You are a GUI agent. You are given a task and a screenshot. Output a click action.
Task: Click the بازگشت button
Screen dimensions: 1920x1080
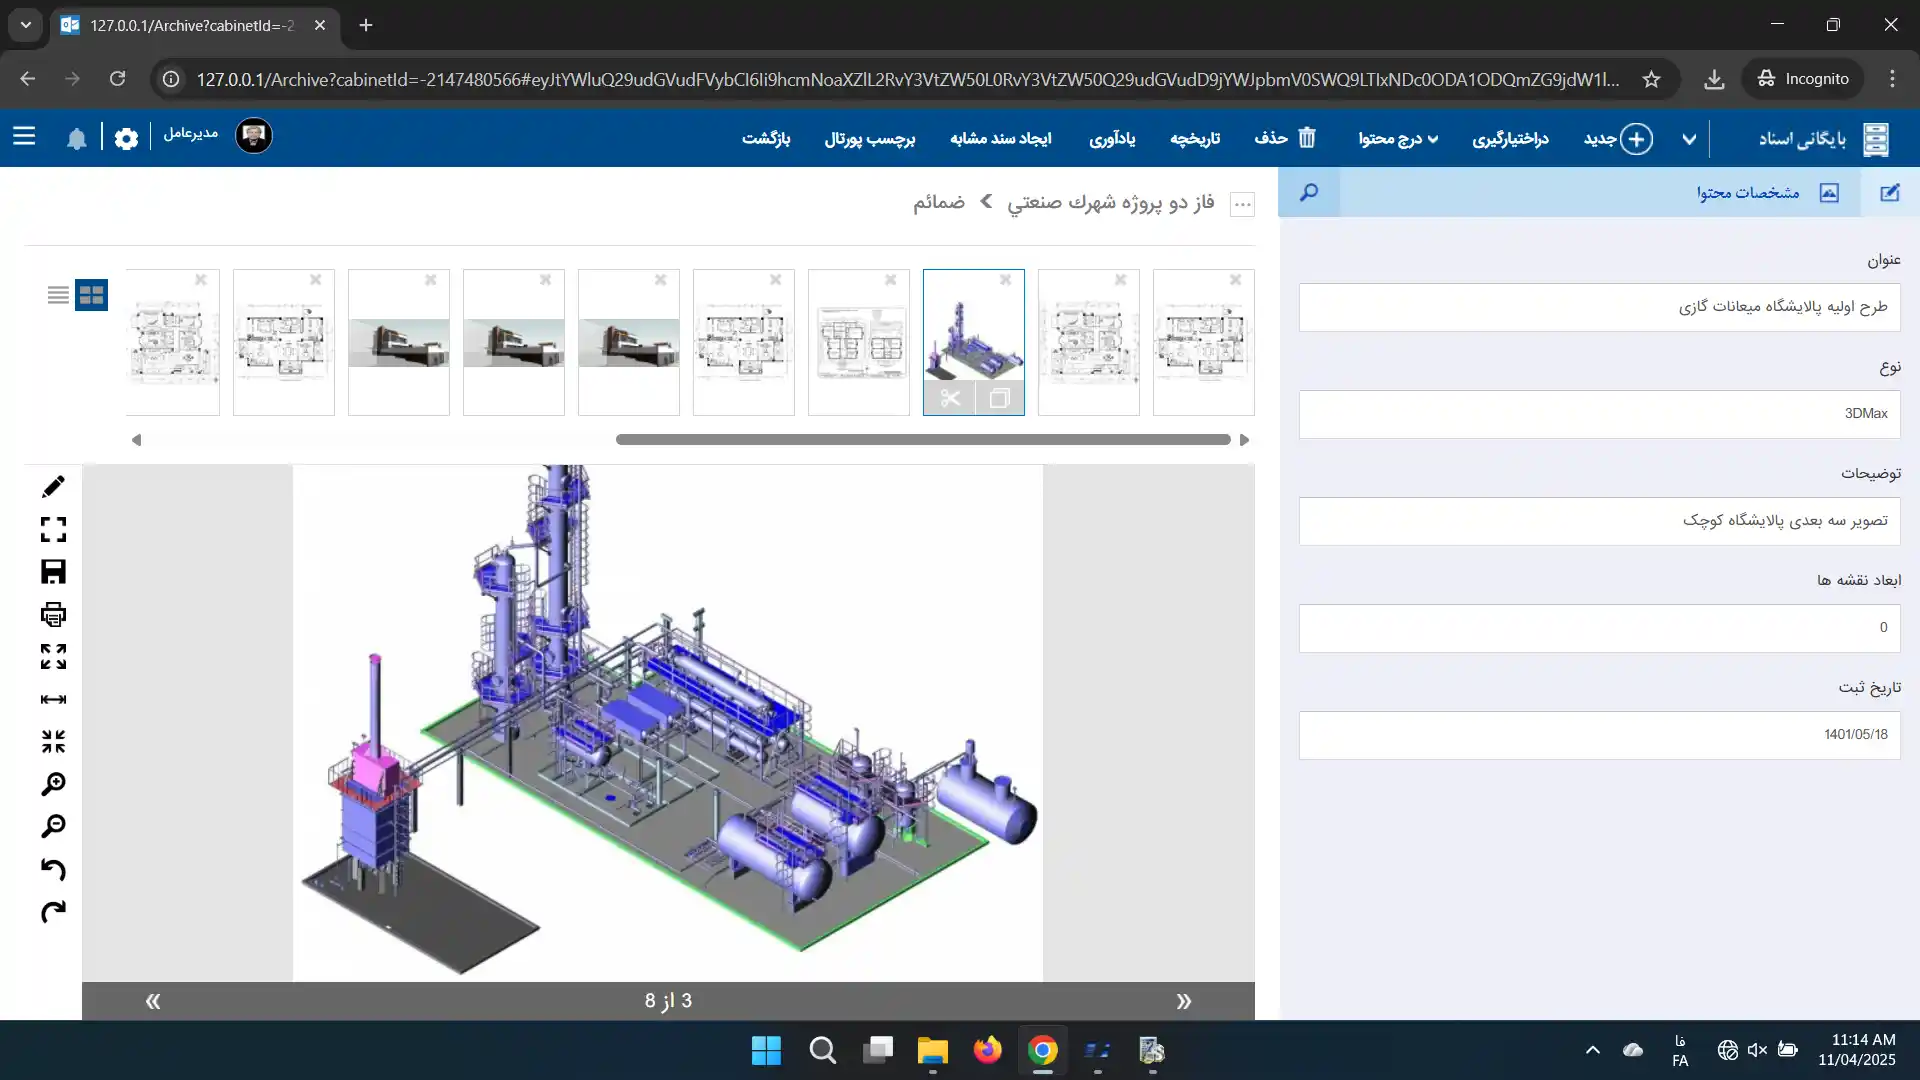point(766,139)
